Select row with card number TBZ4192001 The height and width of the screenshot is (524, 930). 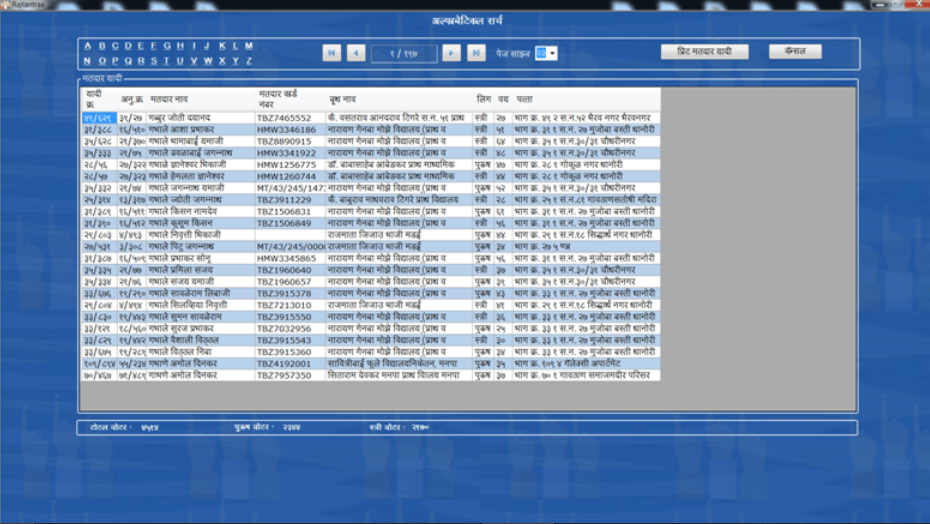click(x=284, y=364)
